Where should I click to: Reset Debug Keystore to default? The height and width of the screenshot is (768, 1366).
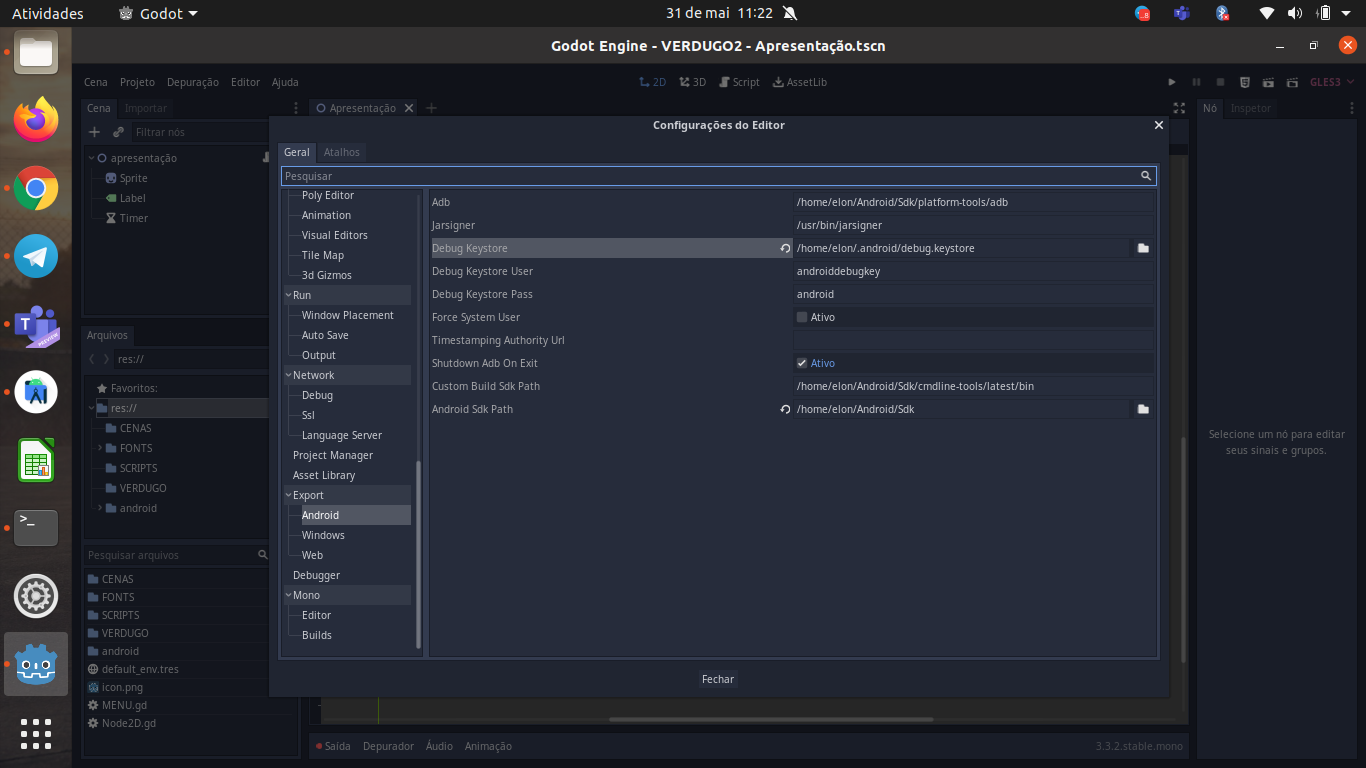[x=785, y=248]
